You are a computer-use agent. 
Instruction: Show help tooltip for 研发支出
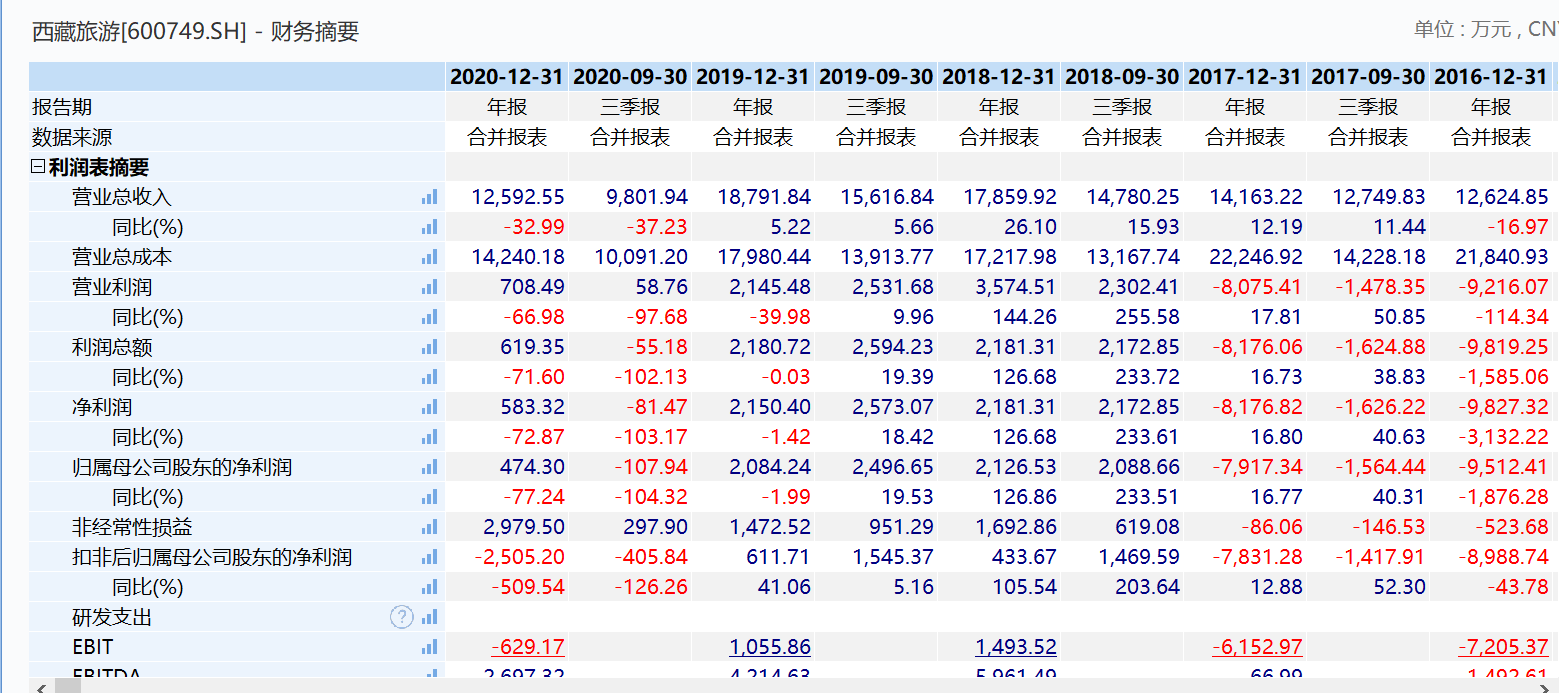click(401, 617)
